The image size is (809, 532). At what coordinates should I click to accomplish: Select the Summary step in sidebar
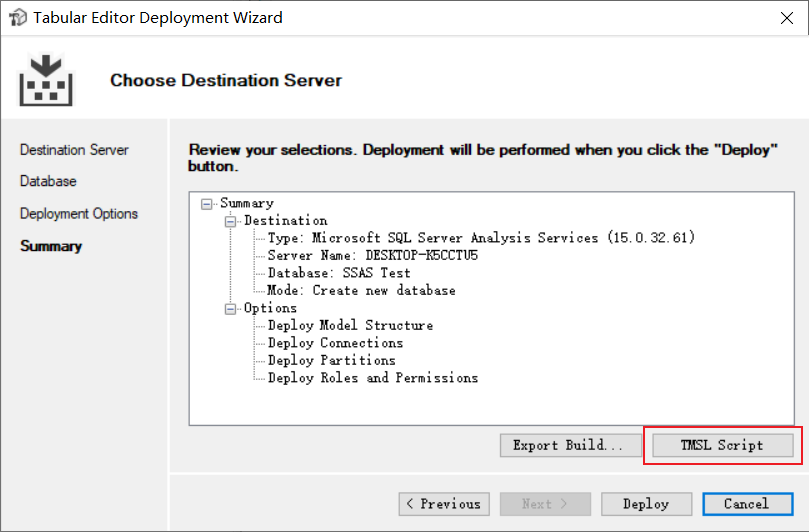pos(51,246)
